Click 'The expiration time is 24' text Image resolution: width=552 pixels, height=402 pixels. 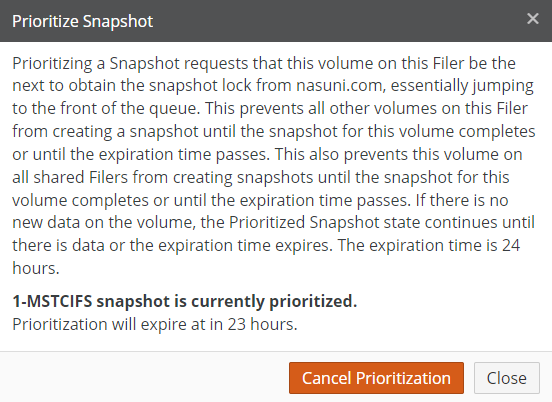point(429,245)
